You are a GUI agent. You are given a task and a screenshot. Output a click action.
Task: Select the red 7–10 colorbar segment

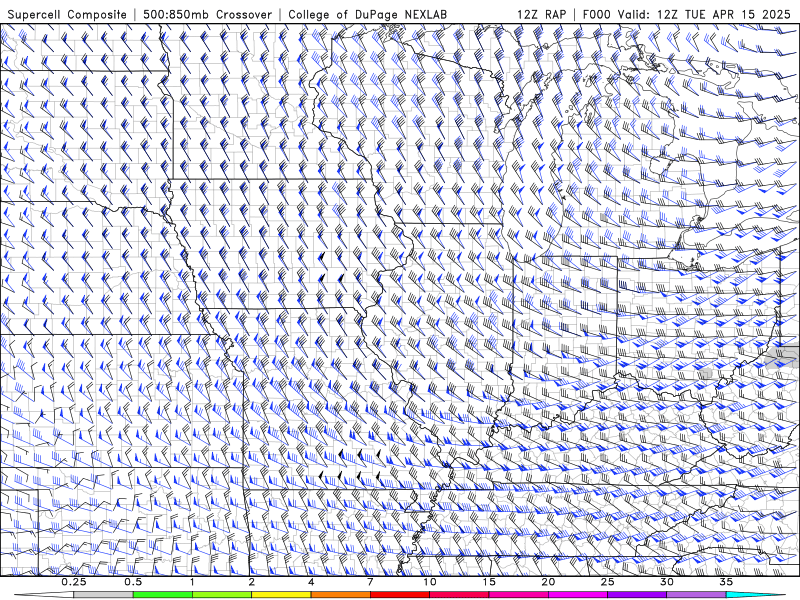tap(399, 595)
